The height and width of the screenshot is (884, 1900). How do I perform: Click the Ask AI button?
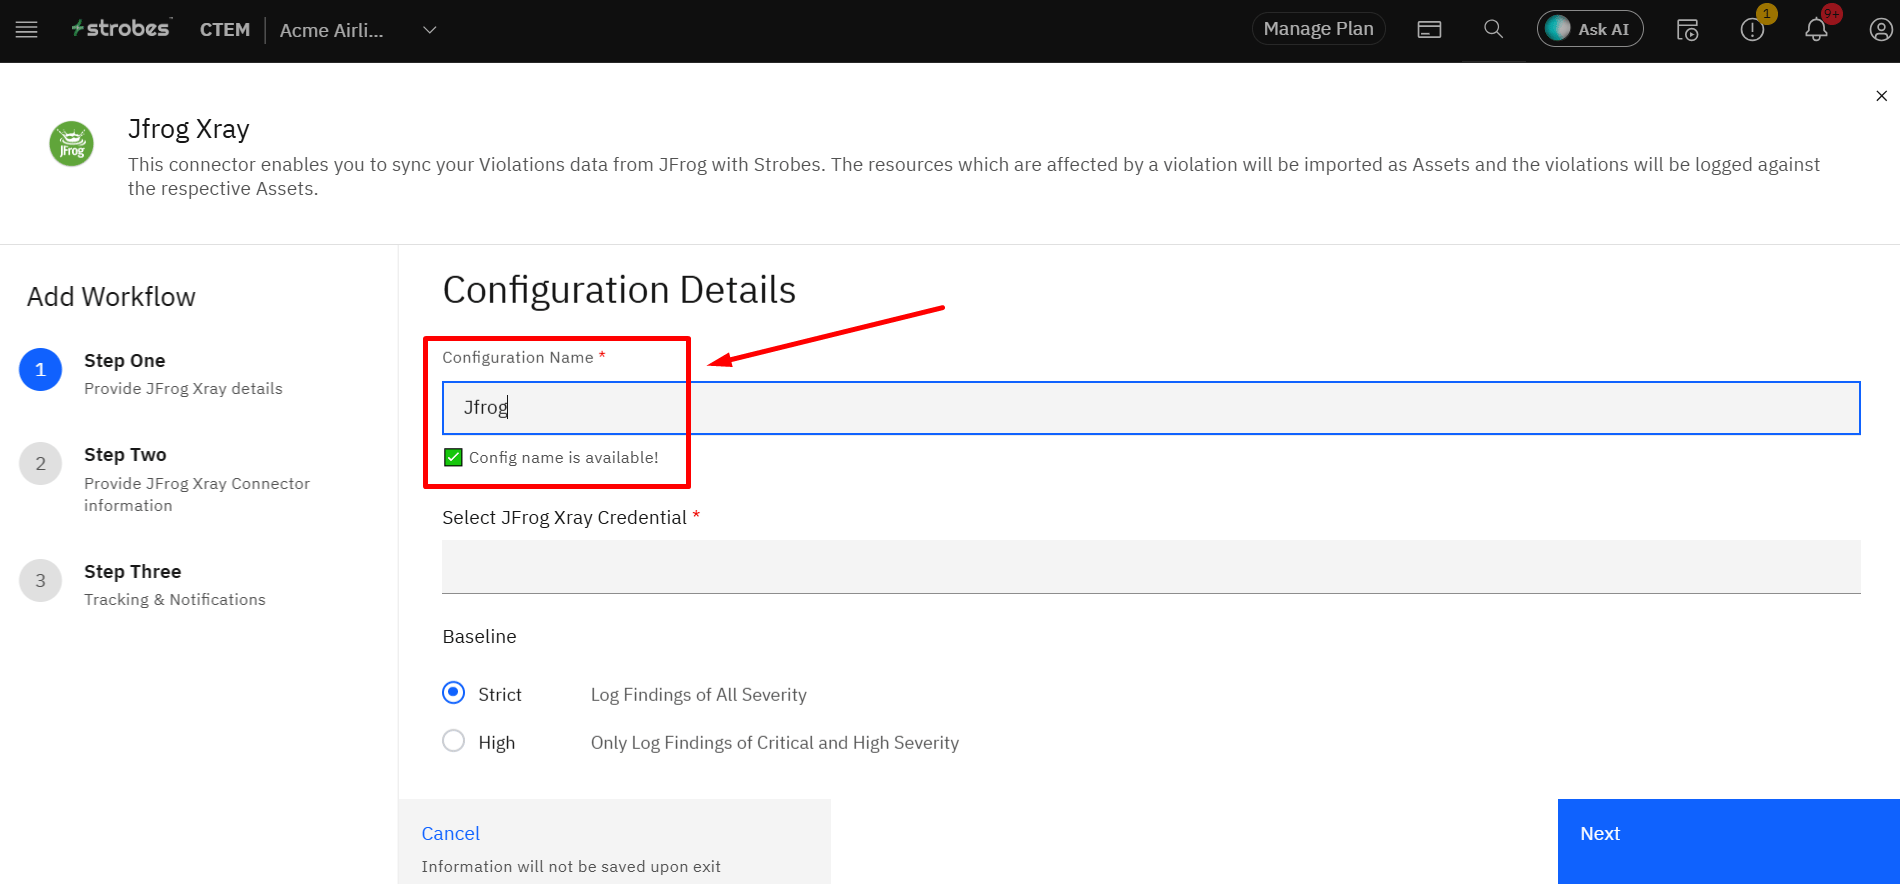[x=1590, y=29]
